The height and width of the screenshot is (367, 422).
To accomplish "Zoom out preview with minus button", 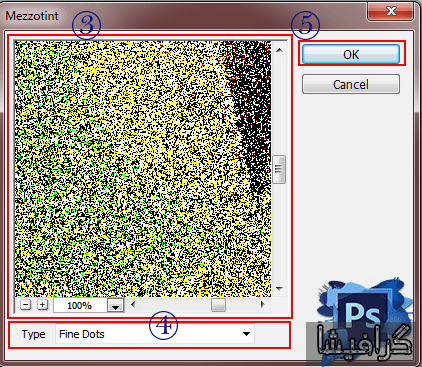I will [26, 305].
